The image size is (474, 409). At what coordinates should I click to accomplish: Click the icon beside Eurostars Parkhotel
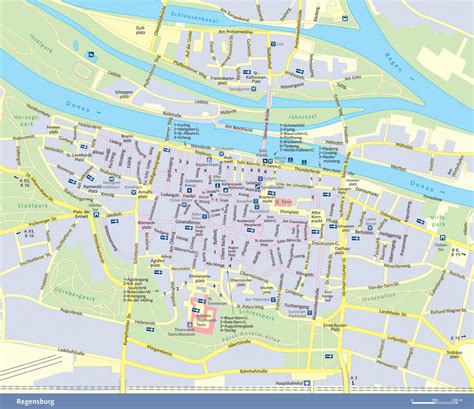coord(309,312)
